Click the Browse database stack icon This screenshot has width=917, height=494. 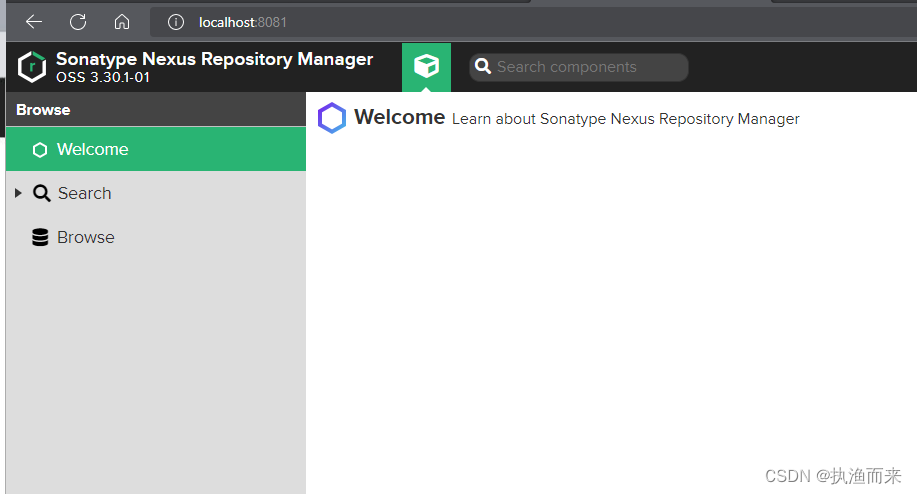[40, 237]
